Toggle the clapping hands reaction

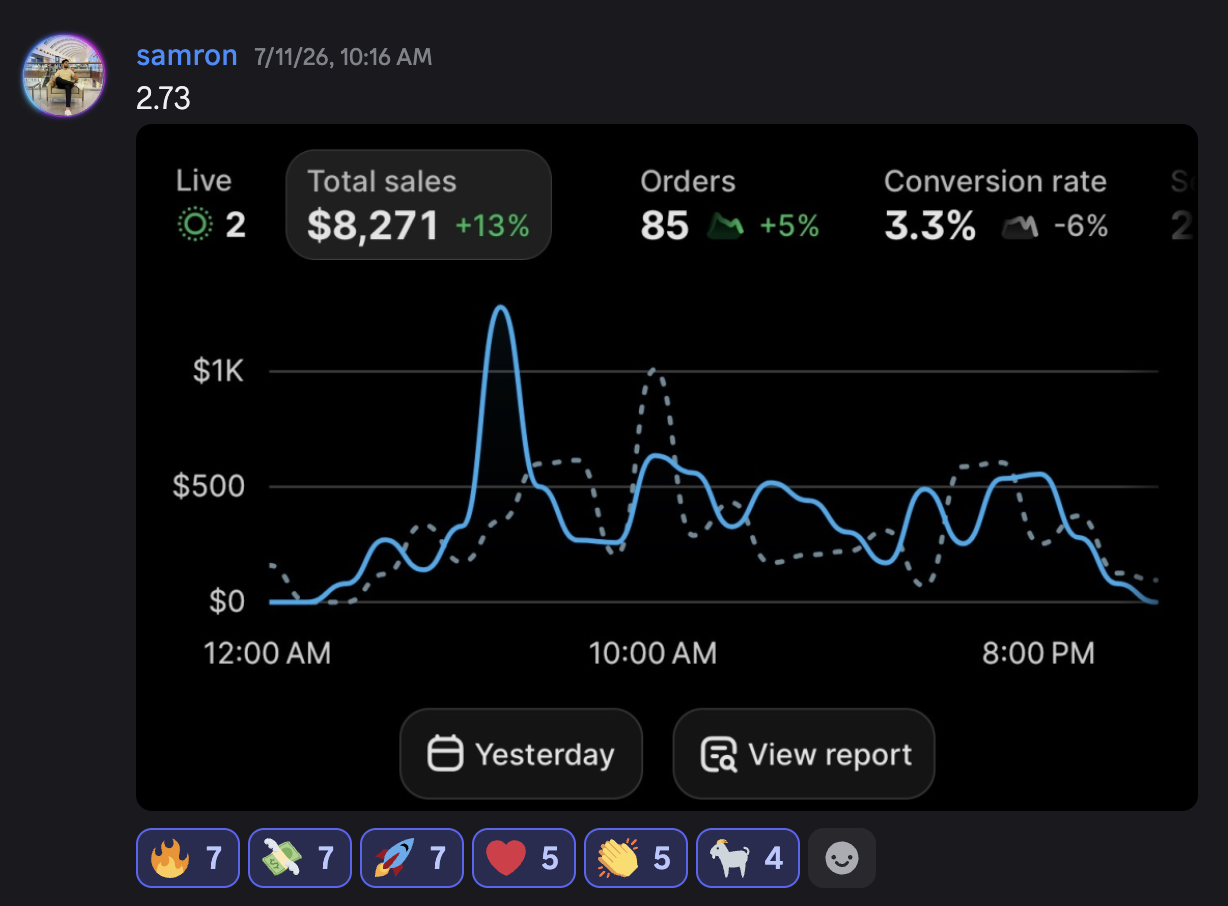point(636,858)
